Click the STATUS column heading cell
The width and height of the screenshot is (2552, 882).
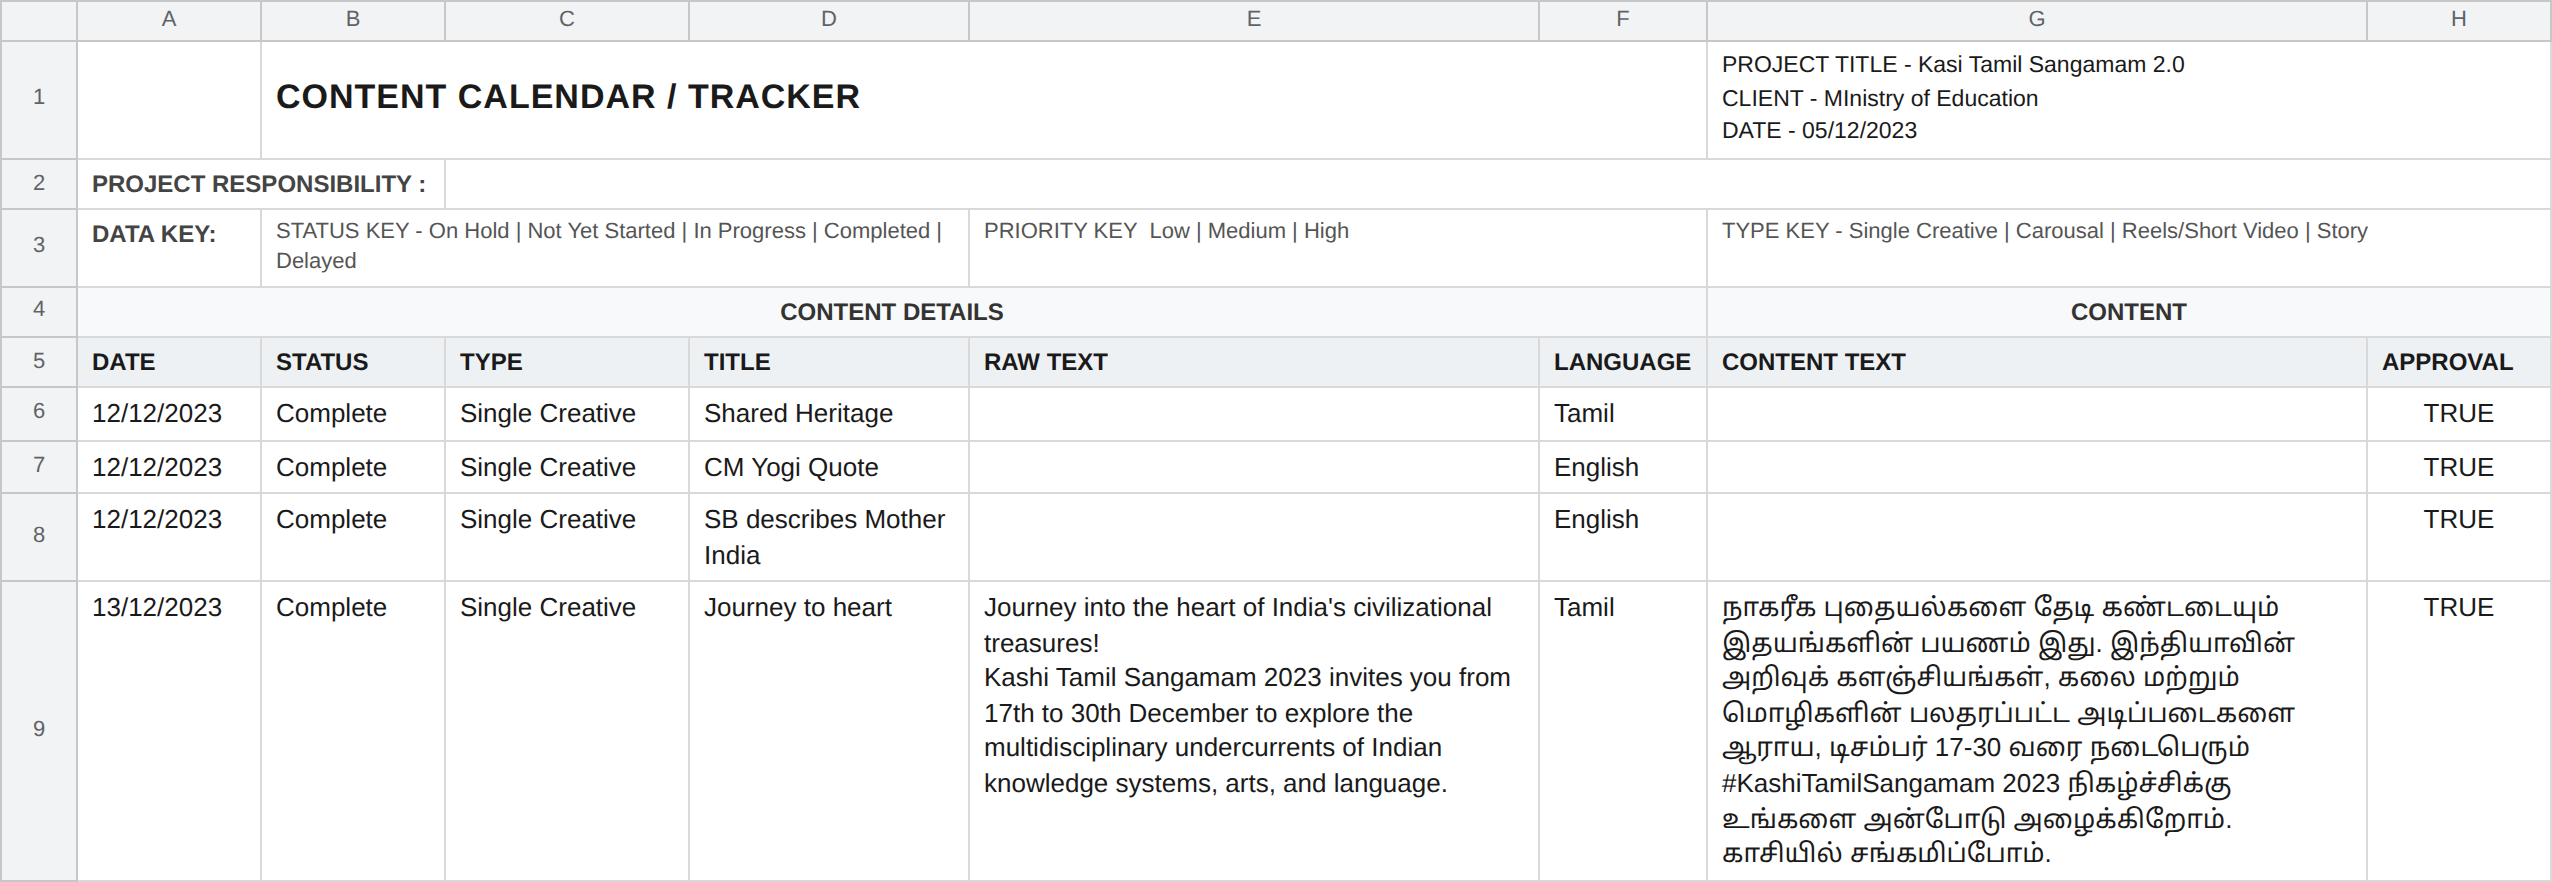pos(353,362)
